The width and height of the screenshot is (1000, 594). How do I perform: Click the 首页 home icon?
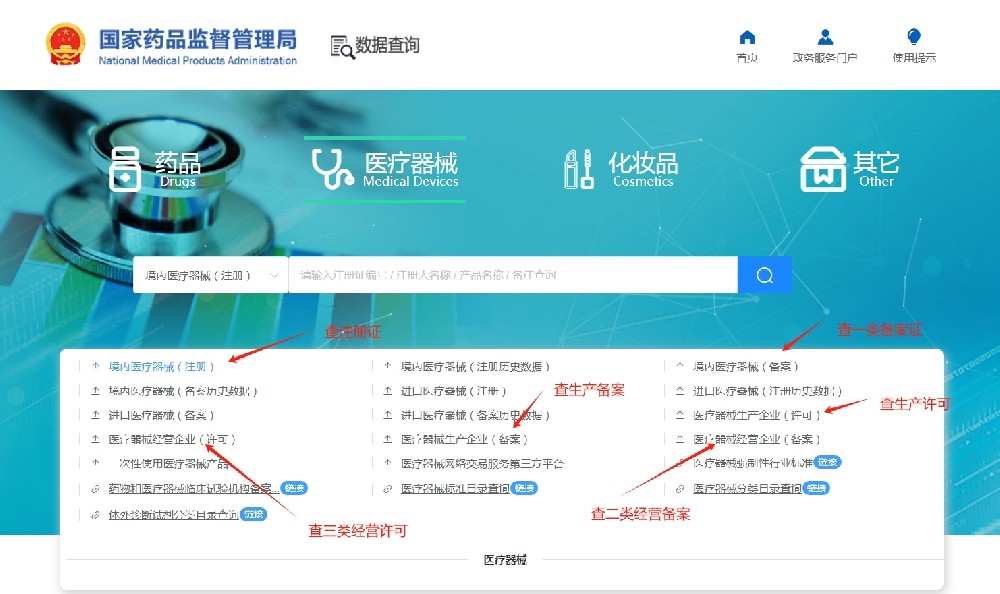(747, 38)
